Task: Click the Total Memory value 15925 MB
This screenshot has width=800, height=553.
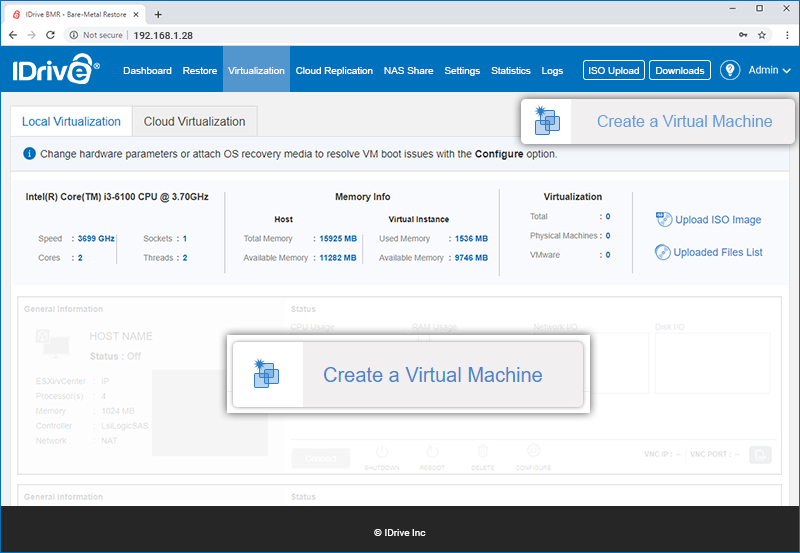Action: coord(338,238)
